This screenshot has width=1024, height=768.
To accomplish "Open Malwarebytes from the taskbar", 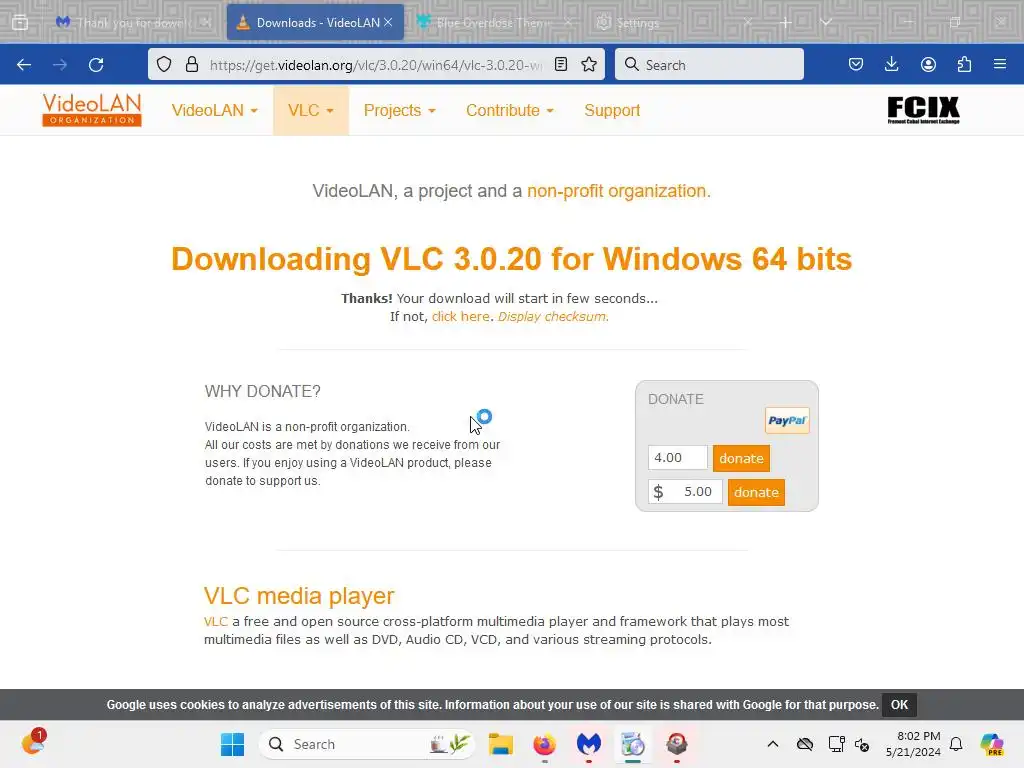I will 588,744.
